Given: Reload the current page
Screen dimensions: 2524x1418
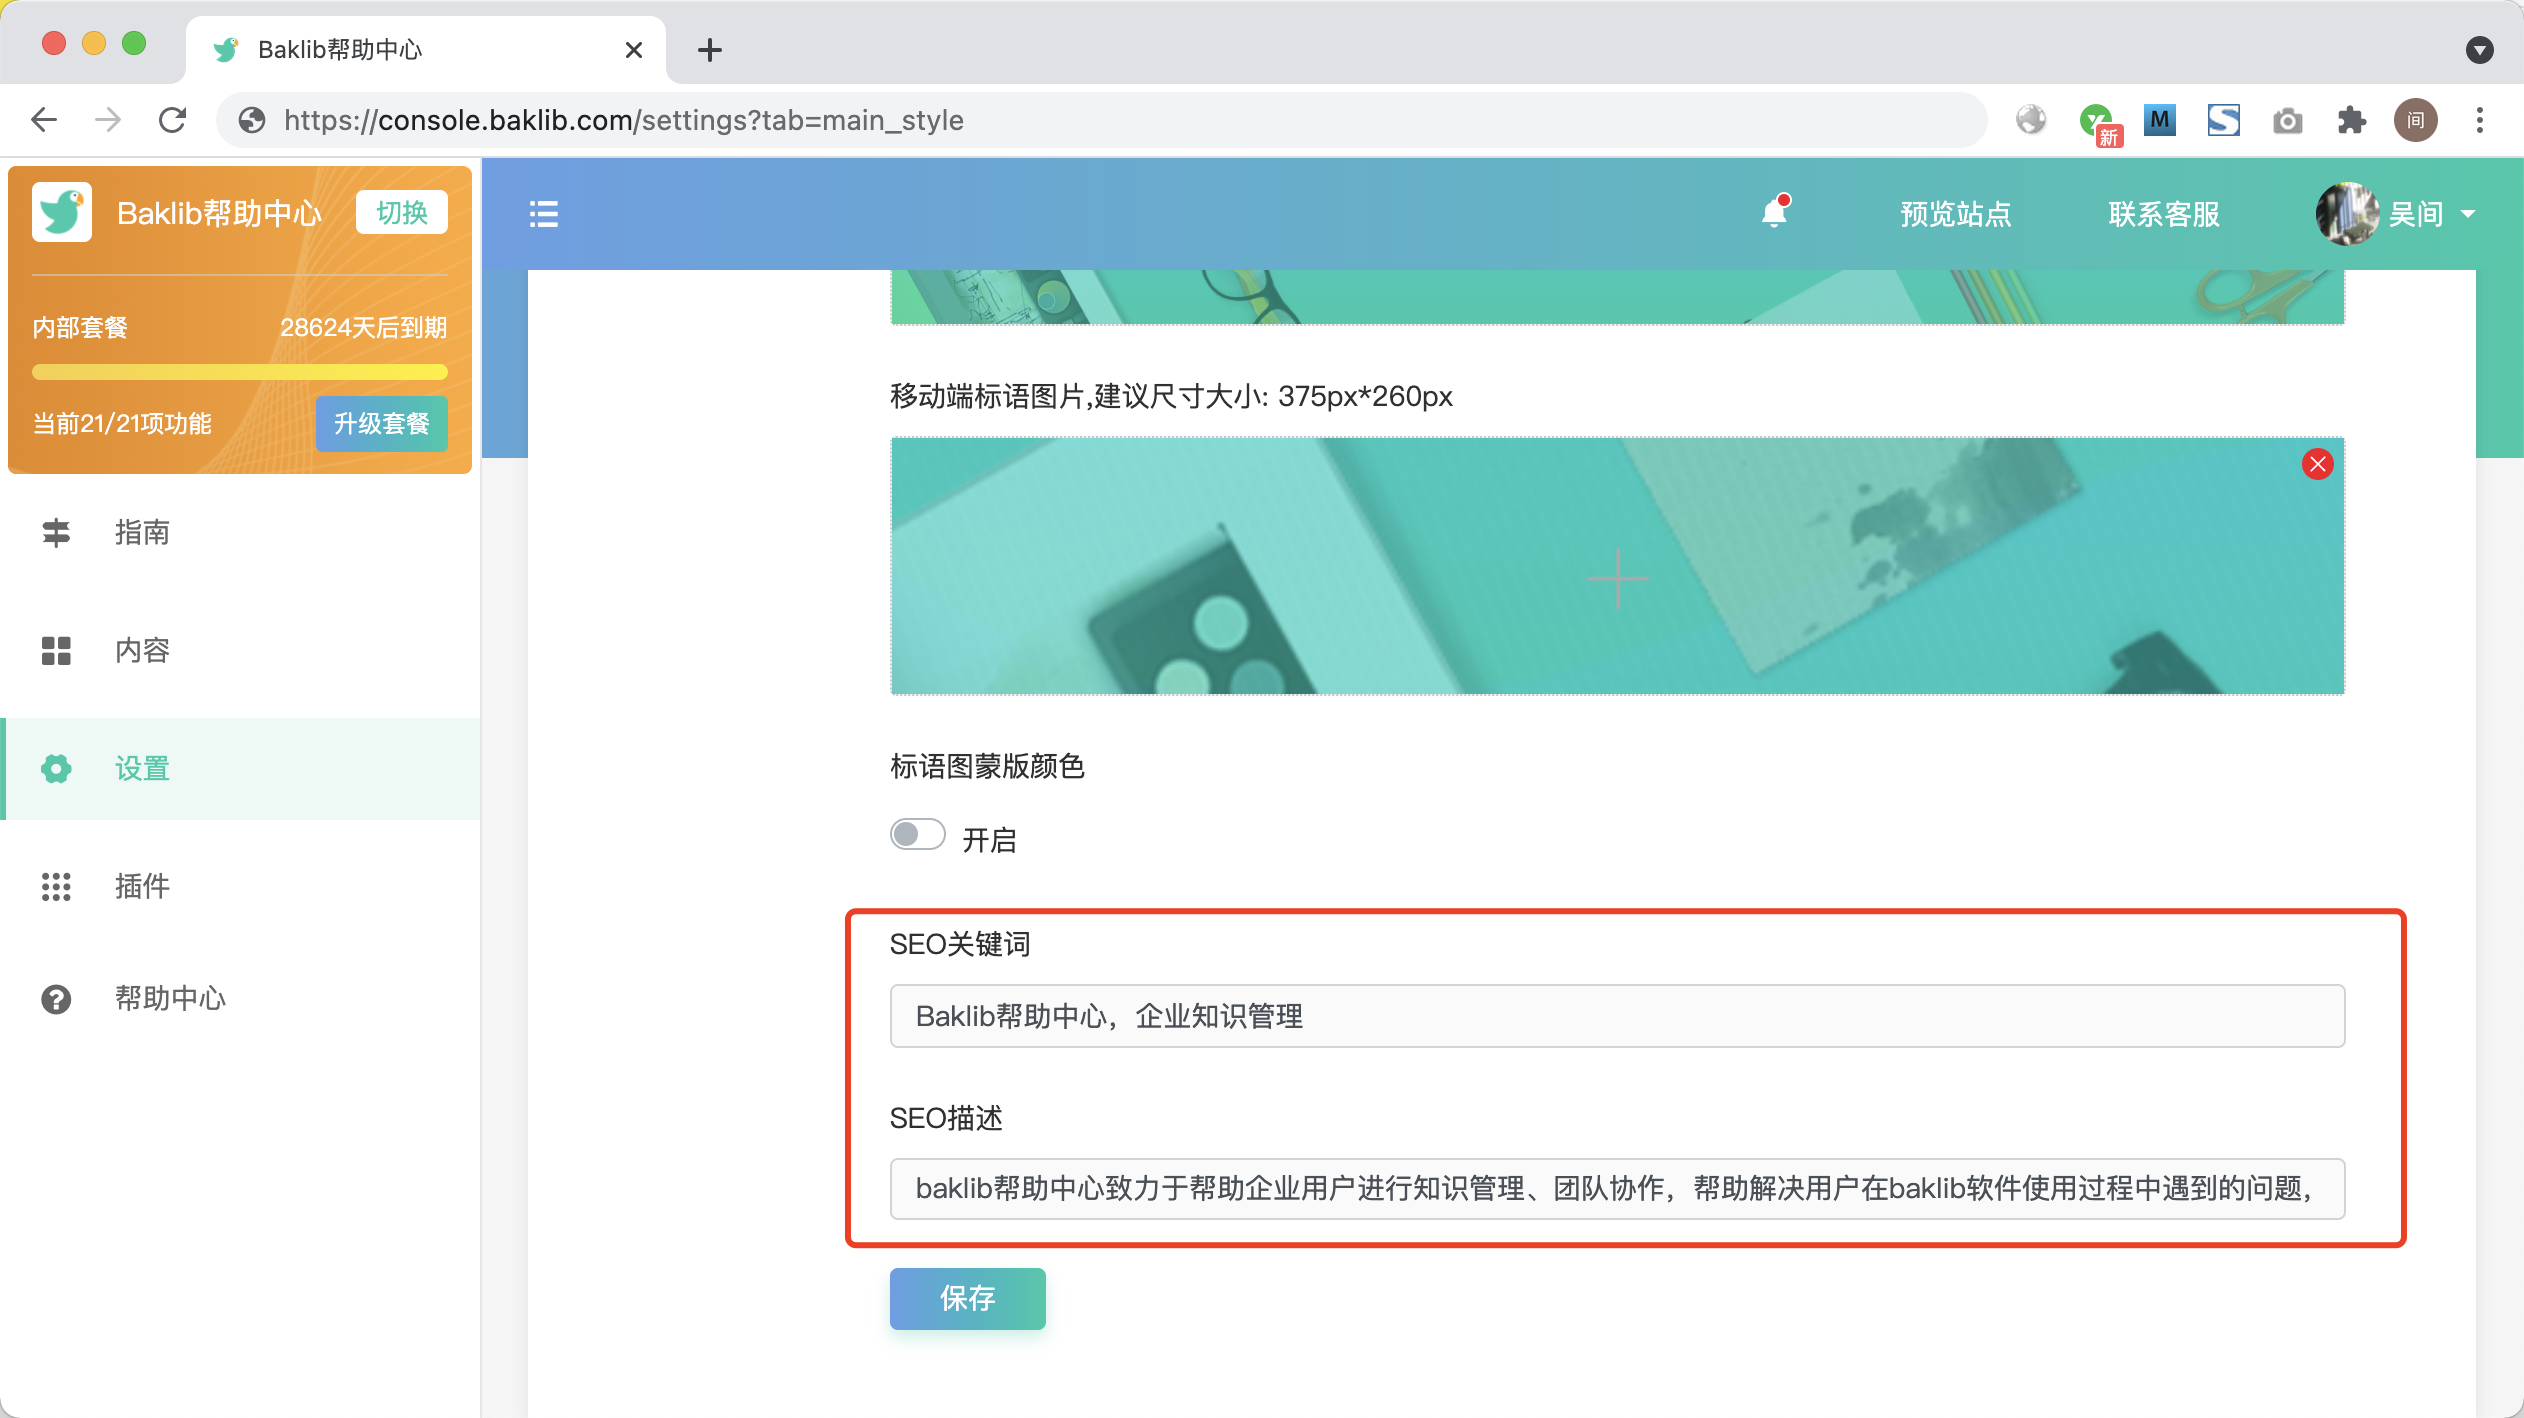Looking at the screenshot, I should [173, 120].
